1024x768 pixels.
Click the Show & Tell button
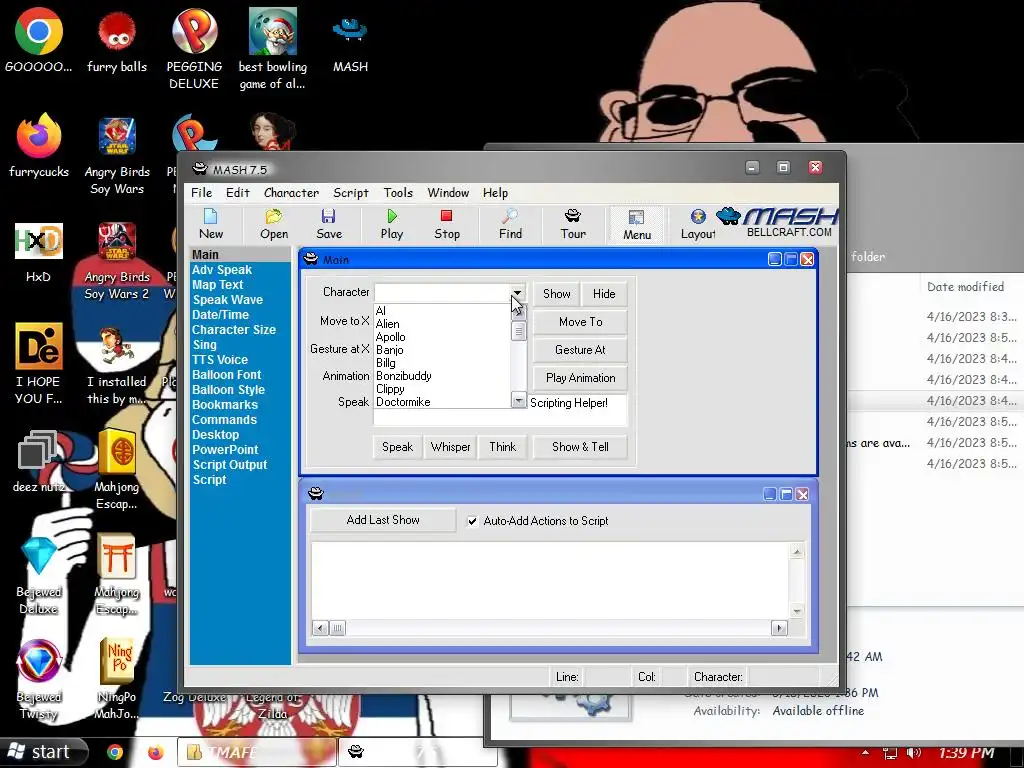click(x=580, y=447)
